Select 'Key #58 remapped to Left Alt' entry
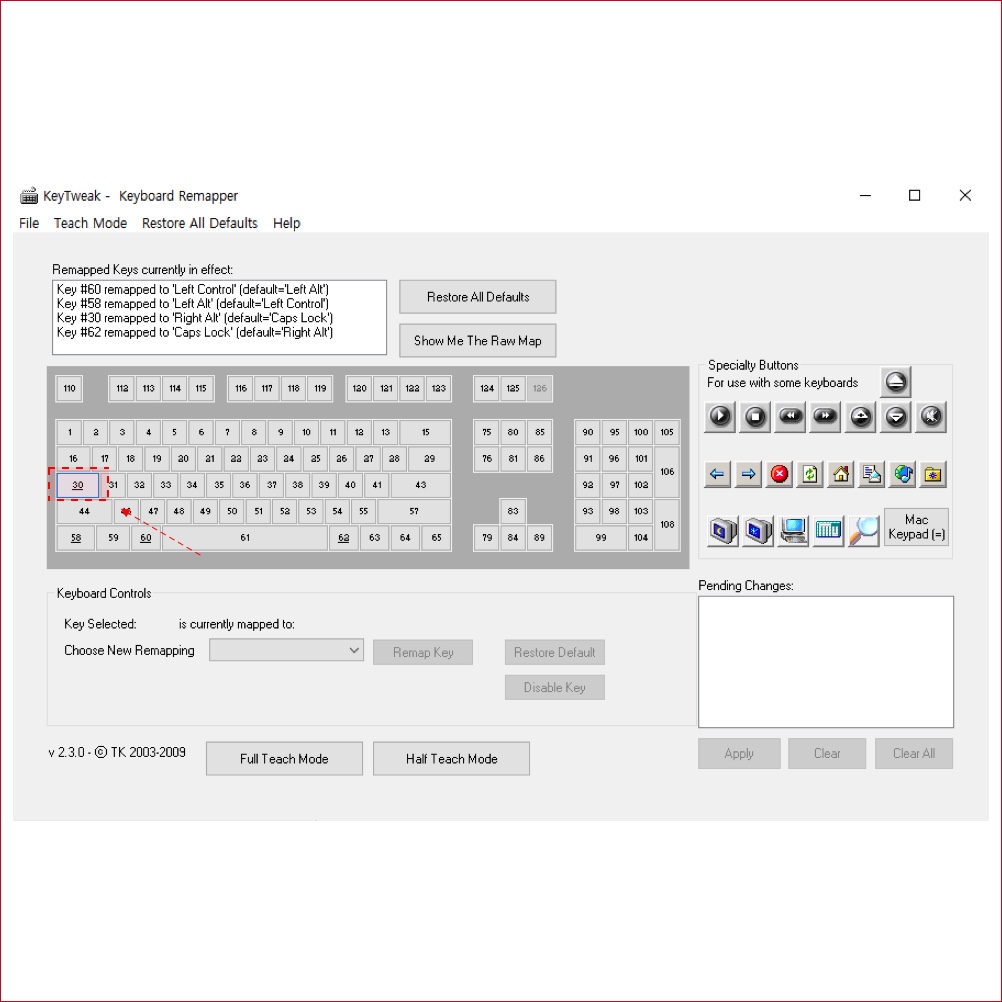The image size is (1002, 1002). click(x=192, y=304)
